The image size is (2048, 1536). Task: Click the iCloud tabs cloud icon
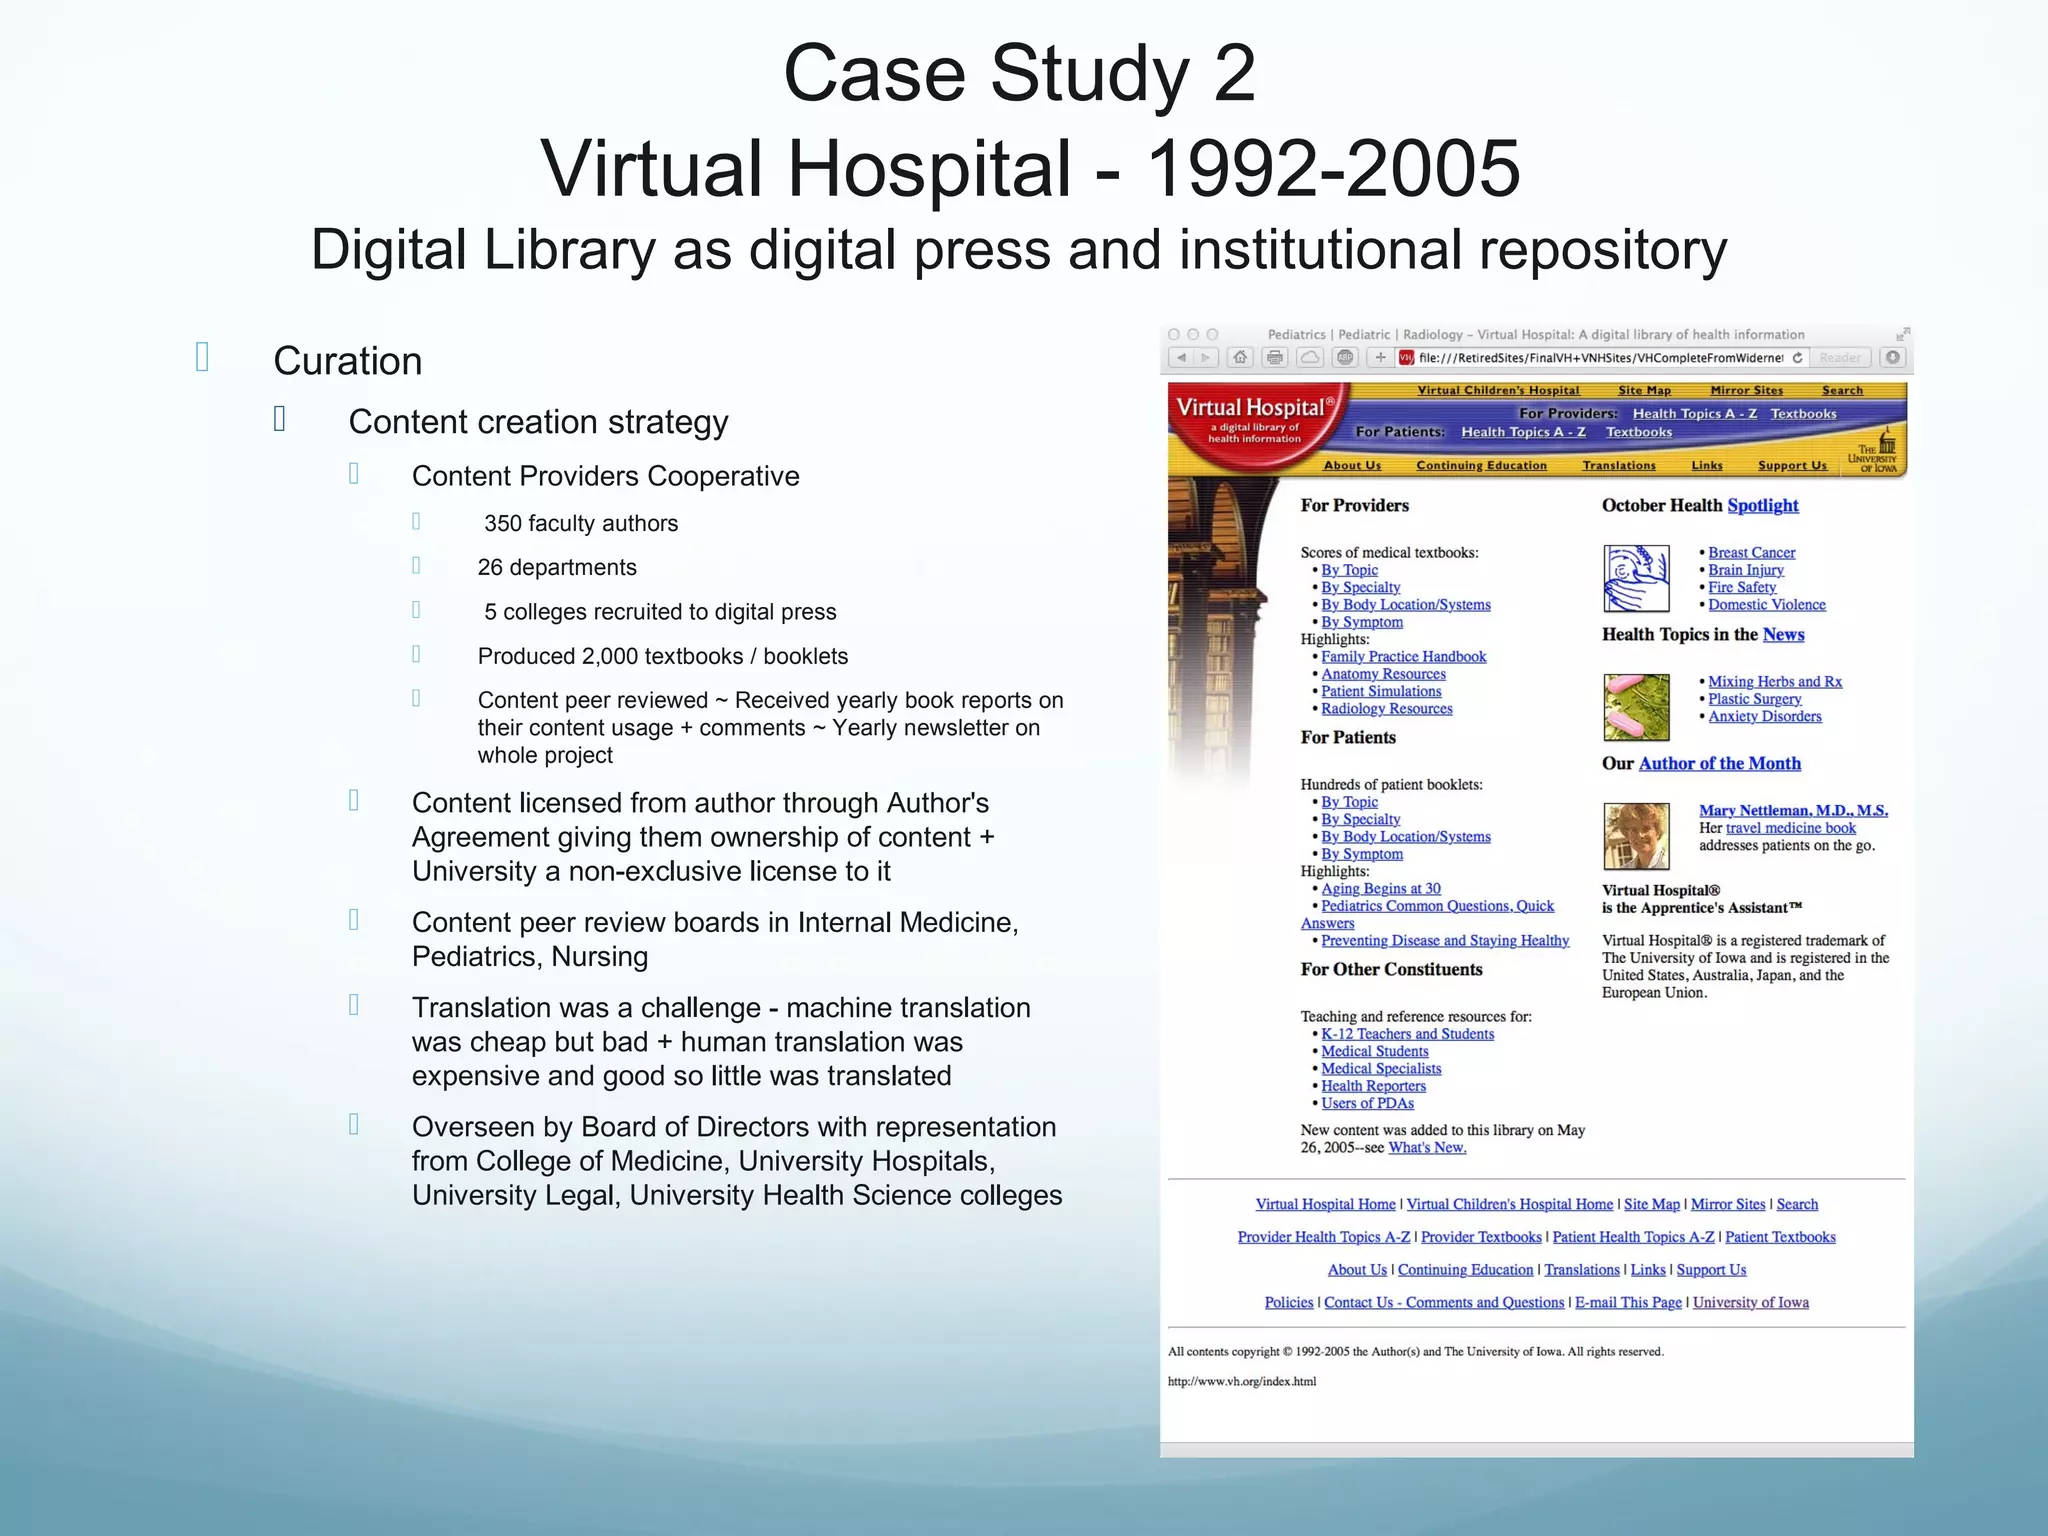pos(1310,358)
